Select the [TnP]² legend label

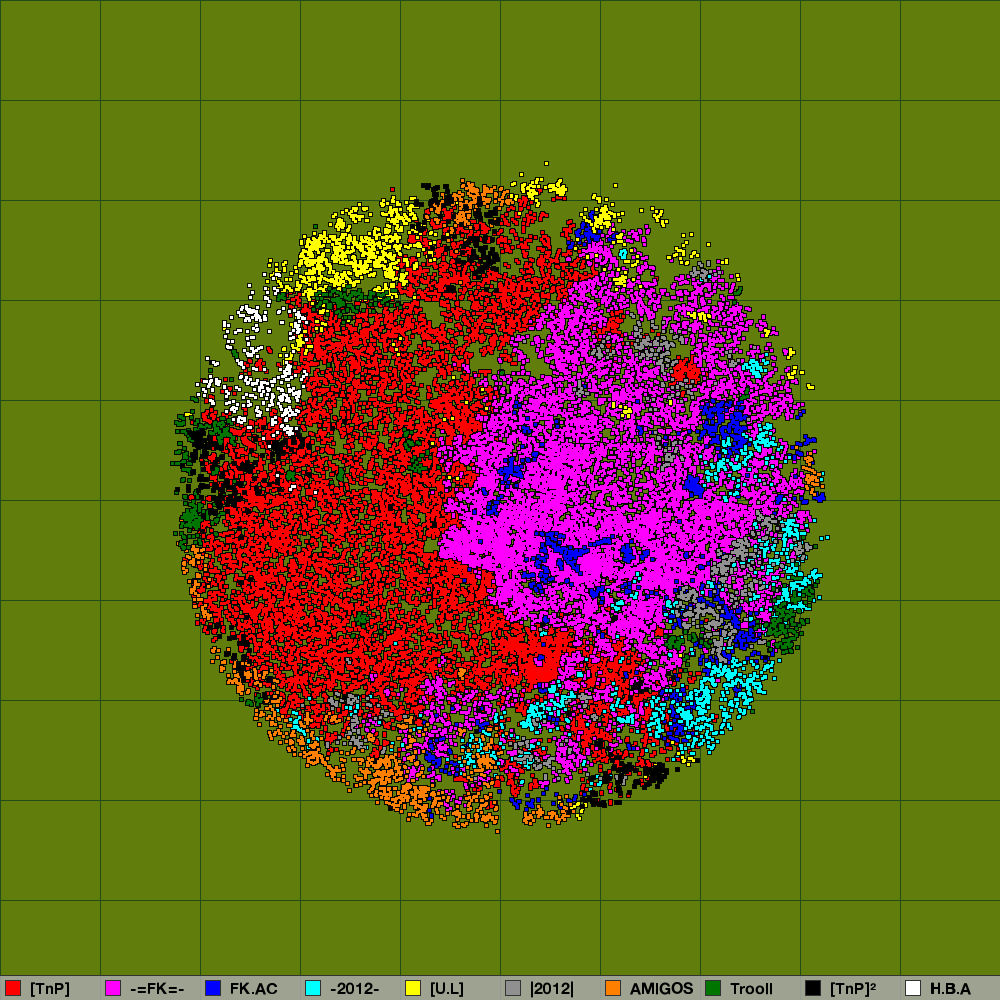coord(853,989)
